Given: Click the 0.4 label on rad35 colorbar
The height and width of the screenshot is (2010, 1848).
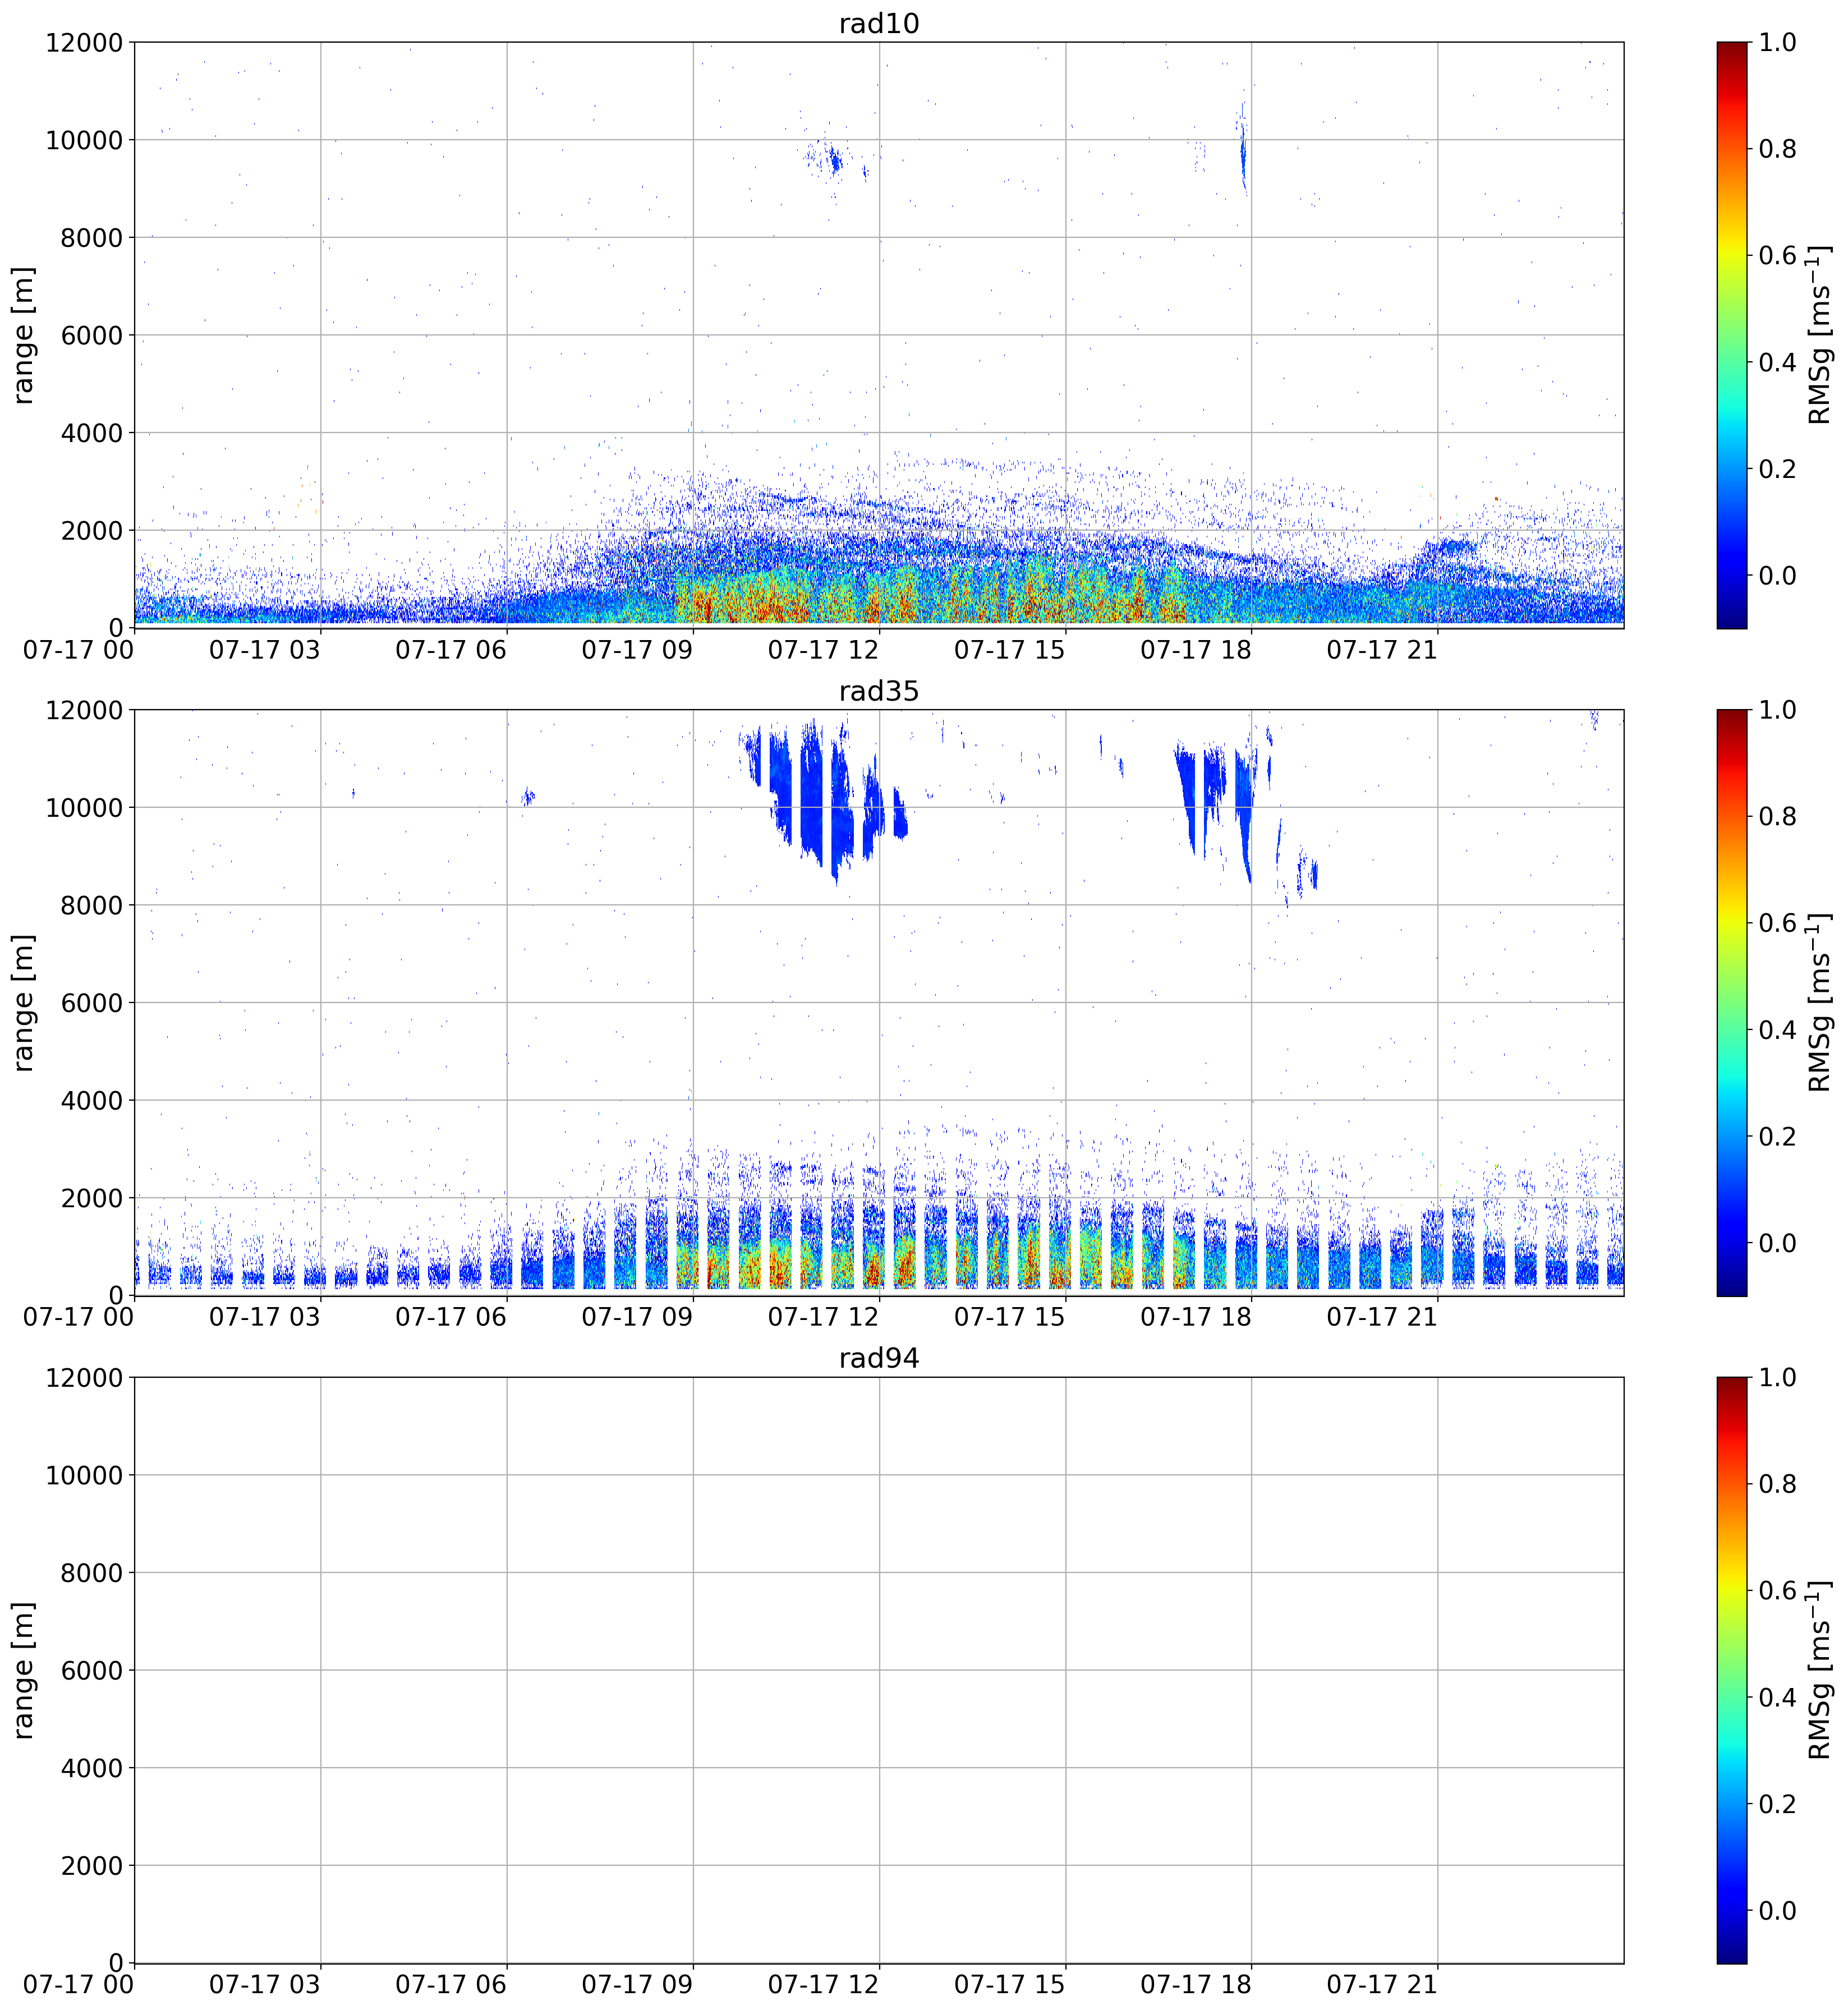Looking at the screenshot, I should tap(1778, 1030).
